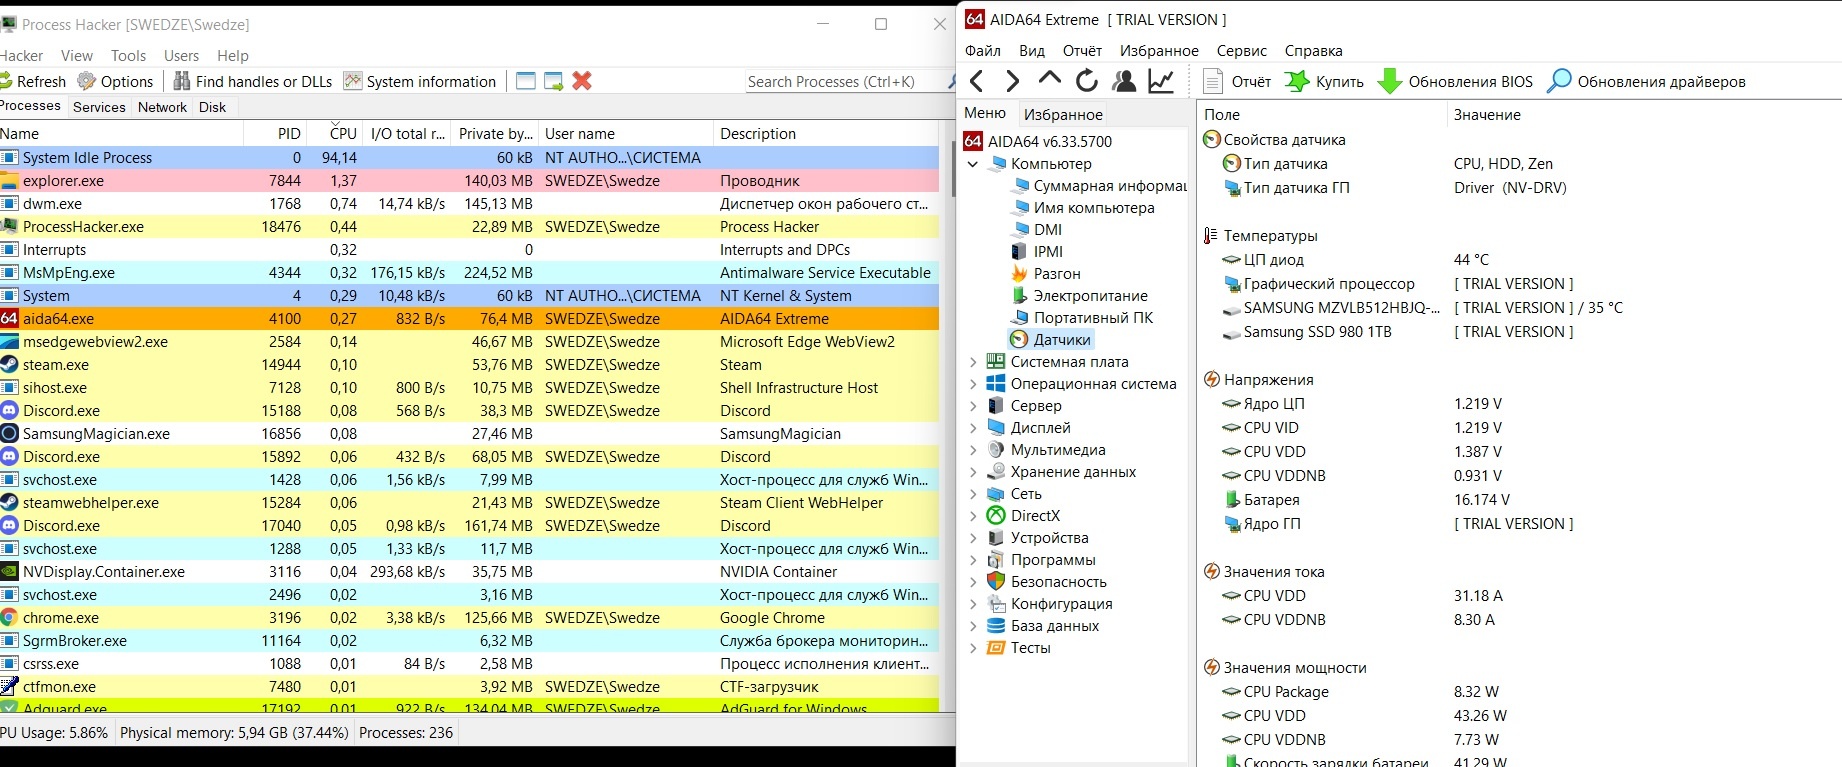This screenshot has height=767, width=1842.
Task: Click the find window and thread icon
Action: click(553, 81)
